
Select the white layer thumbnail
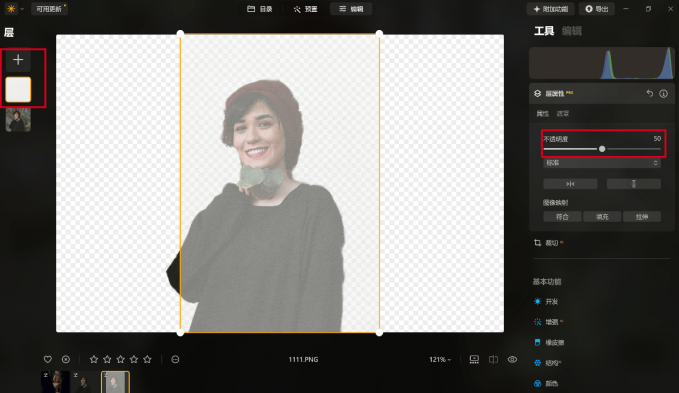click(18, 90)
